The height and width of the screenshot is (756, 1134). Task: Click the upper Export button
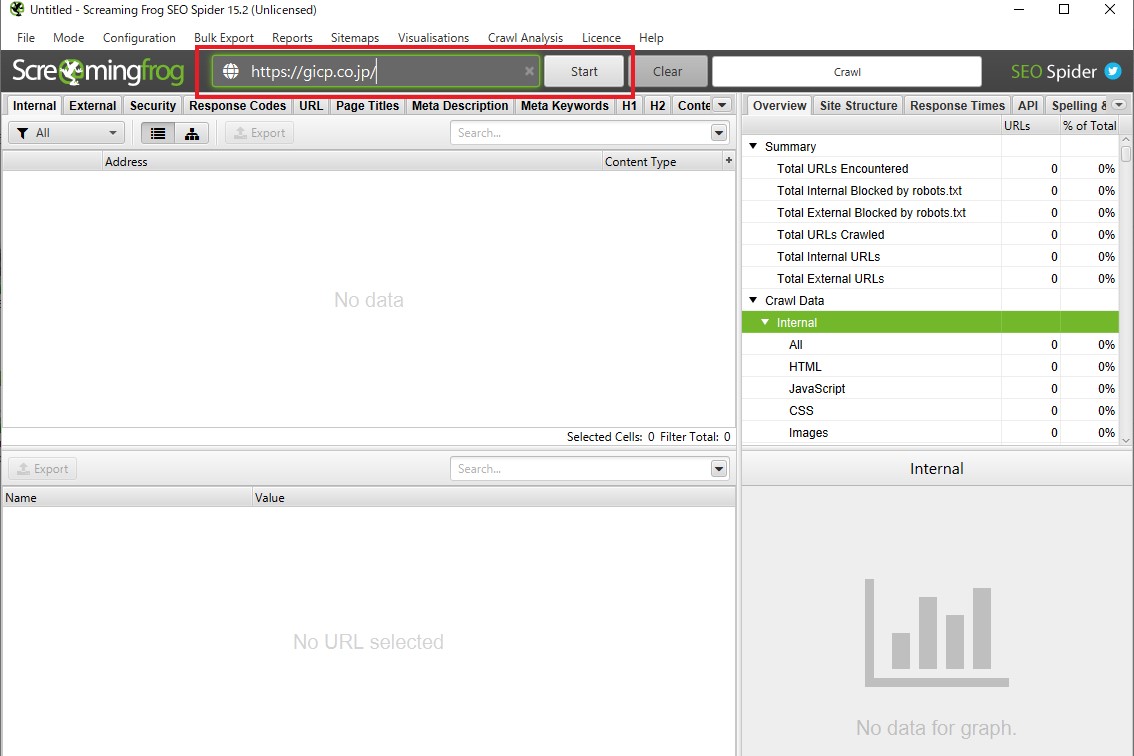260,133
